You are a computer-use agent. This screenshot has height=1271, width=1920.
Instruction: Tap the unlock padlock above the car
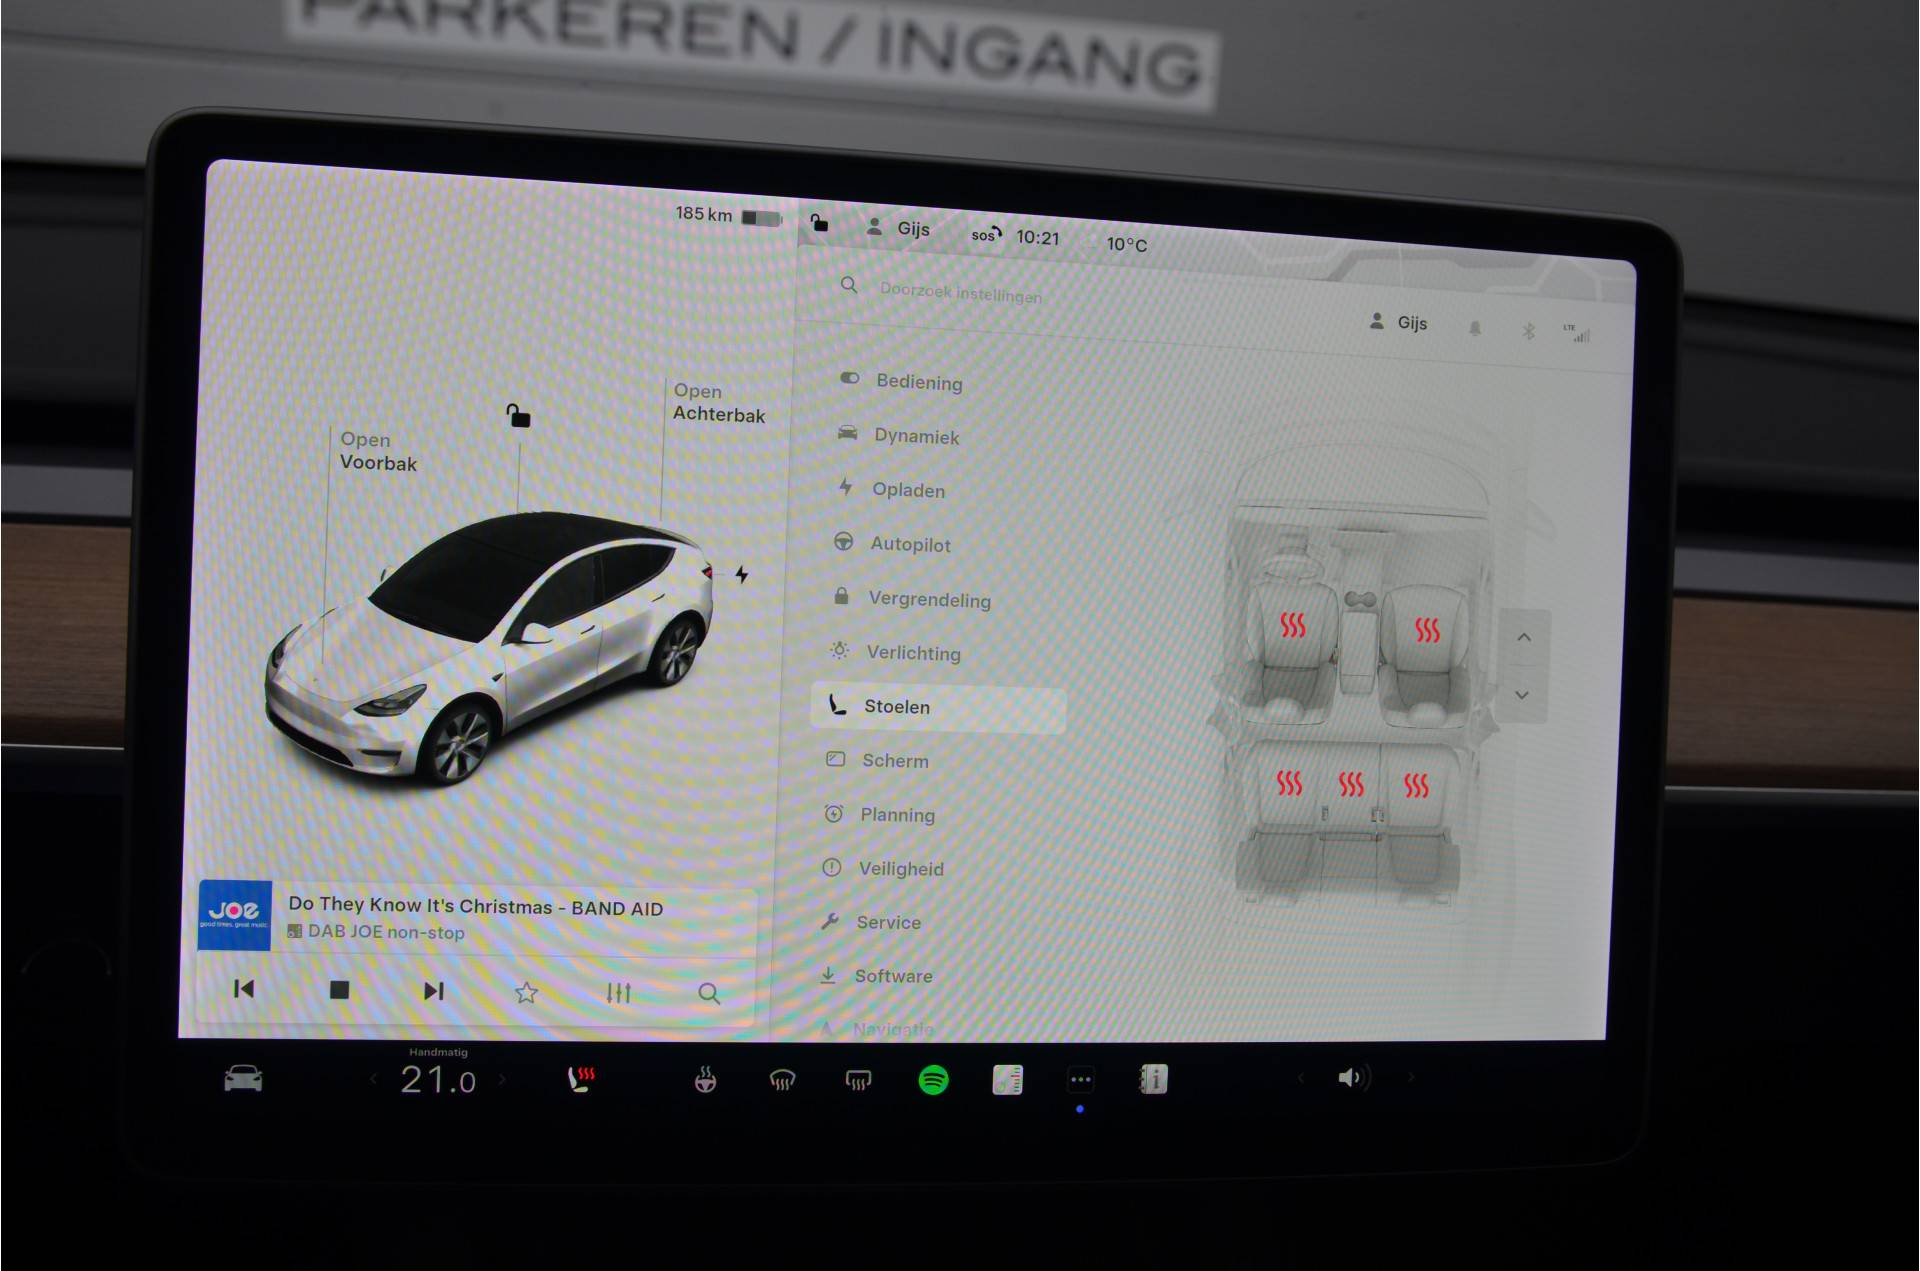pyautogui.click(x=518, y=415)
